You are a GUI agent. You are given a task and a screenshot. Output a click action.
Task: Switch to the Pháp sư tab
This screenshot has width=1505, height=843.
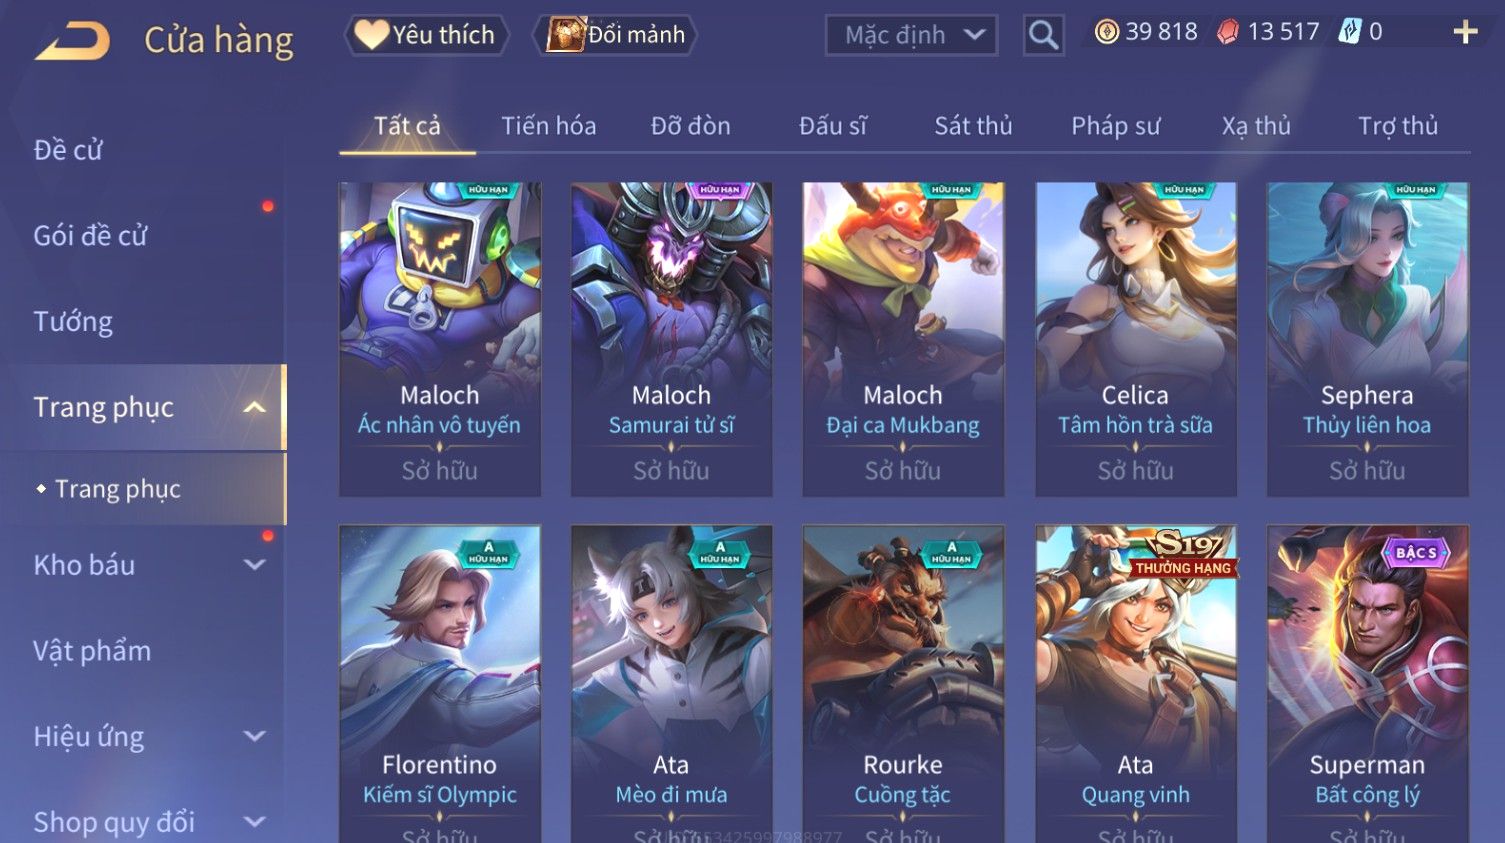pos(1115,126)
